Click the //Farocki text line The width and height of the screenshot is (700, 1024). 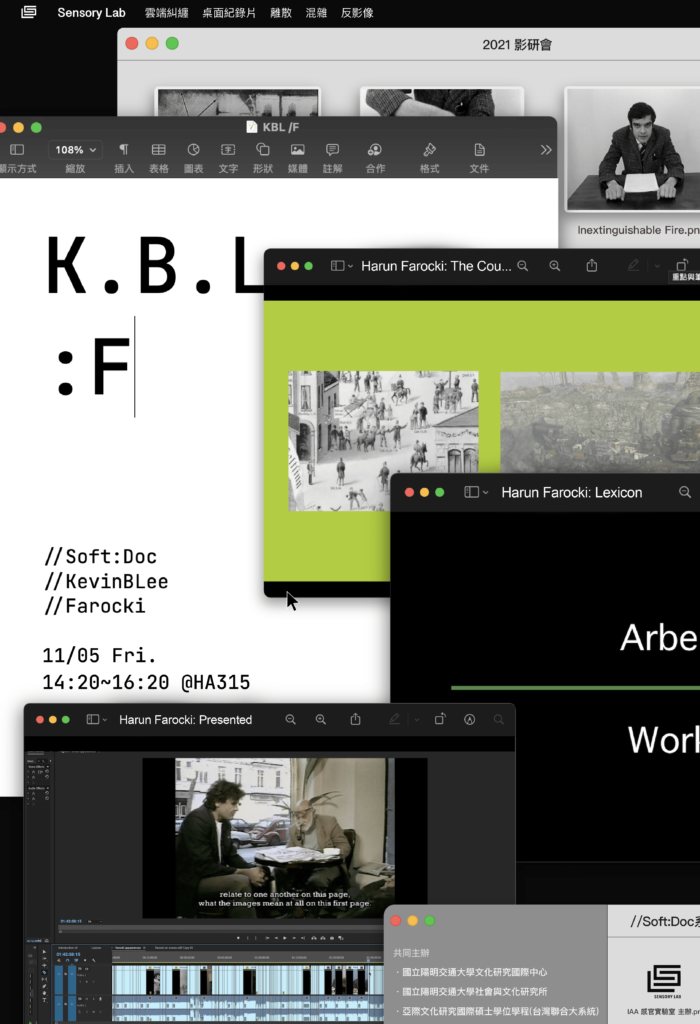click(x=95, y=606)
